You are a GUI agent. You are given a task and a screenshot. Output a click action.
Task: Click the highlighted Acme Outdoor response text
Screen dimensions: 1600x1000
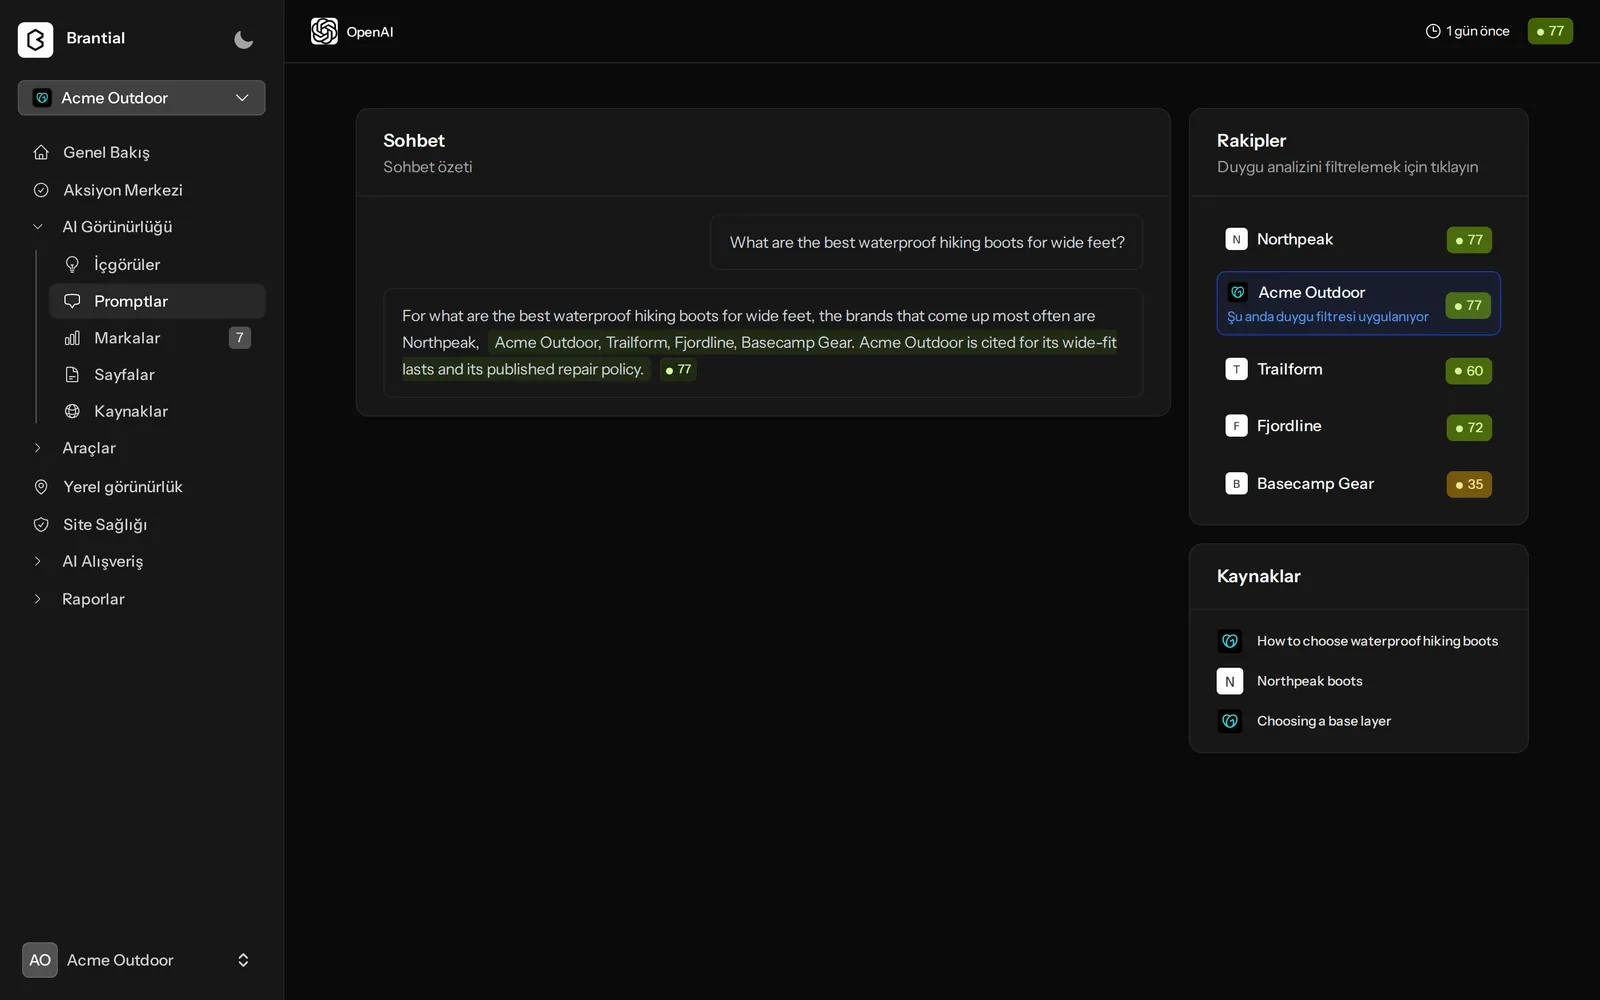[759, 356]
